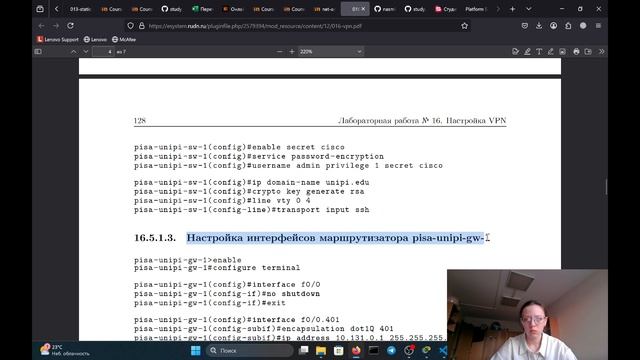The width and height of the screenshot is (640, 360).
Task: Open Firefox account menu
Action: coord(553,26)
